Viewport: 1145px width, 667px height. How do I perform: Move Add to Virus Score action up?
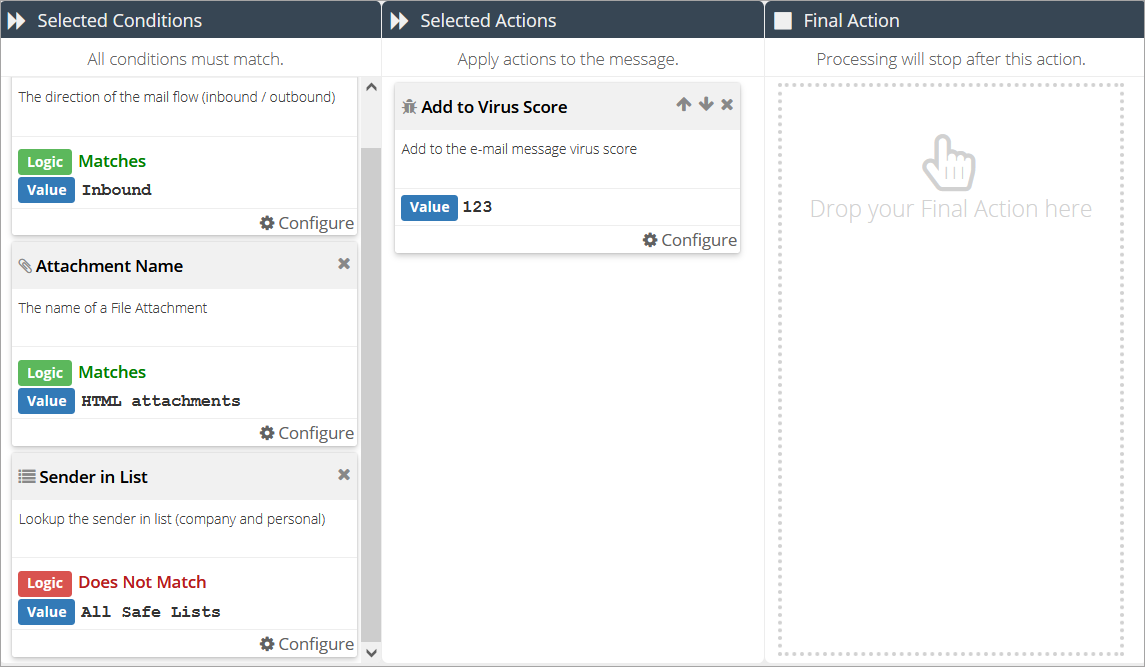point(684,105)
